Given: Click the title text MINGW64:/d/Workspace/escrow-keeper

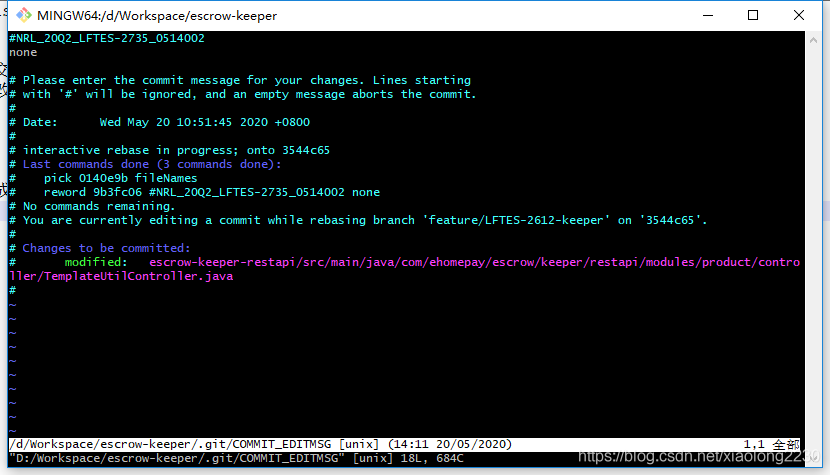Looking at the screenshot, I should (x=157, y=16).
